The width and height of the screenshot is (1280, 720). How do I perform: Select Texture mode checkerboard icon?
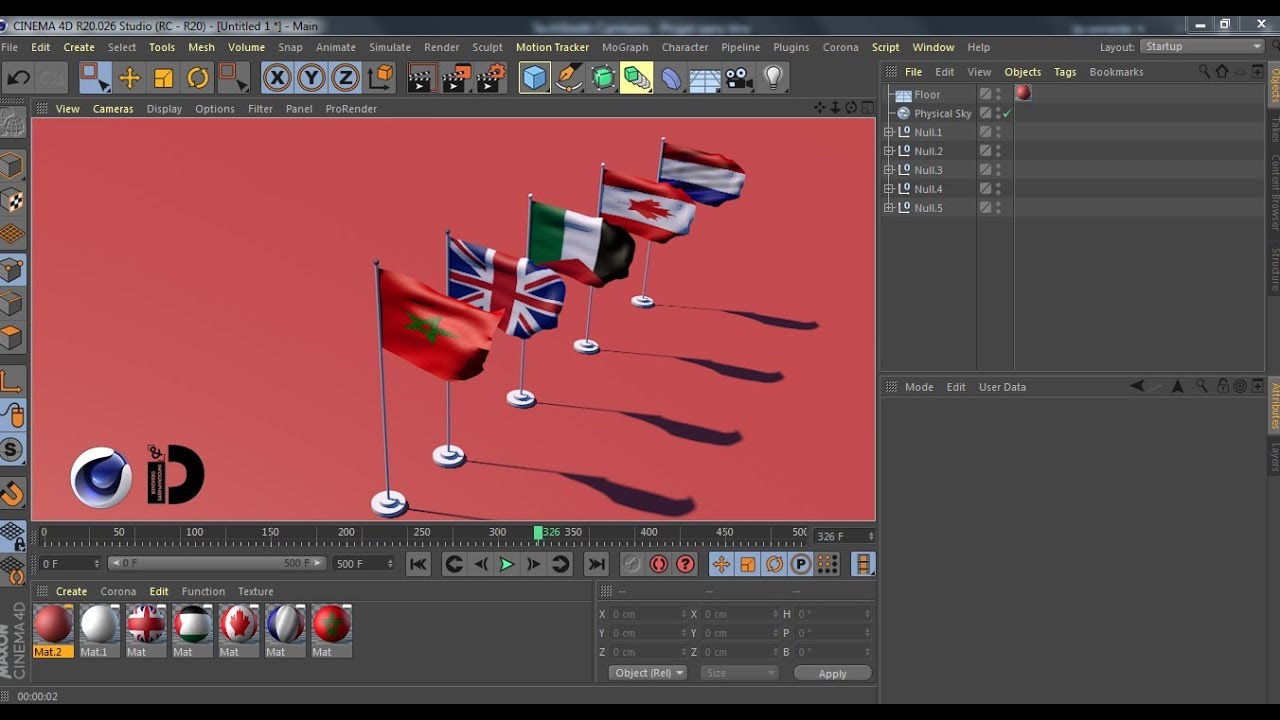tap(12, 200)
